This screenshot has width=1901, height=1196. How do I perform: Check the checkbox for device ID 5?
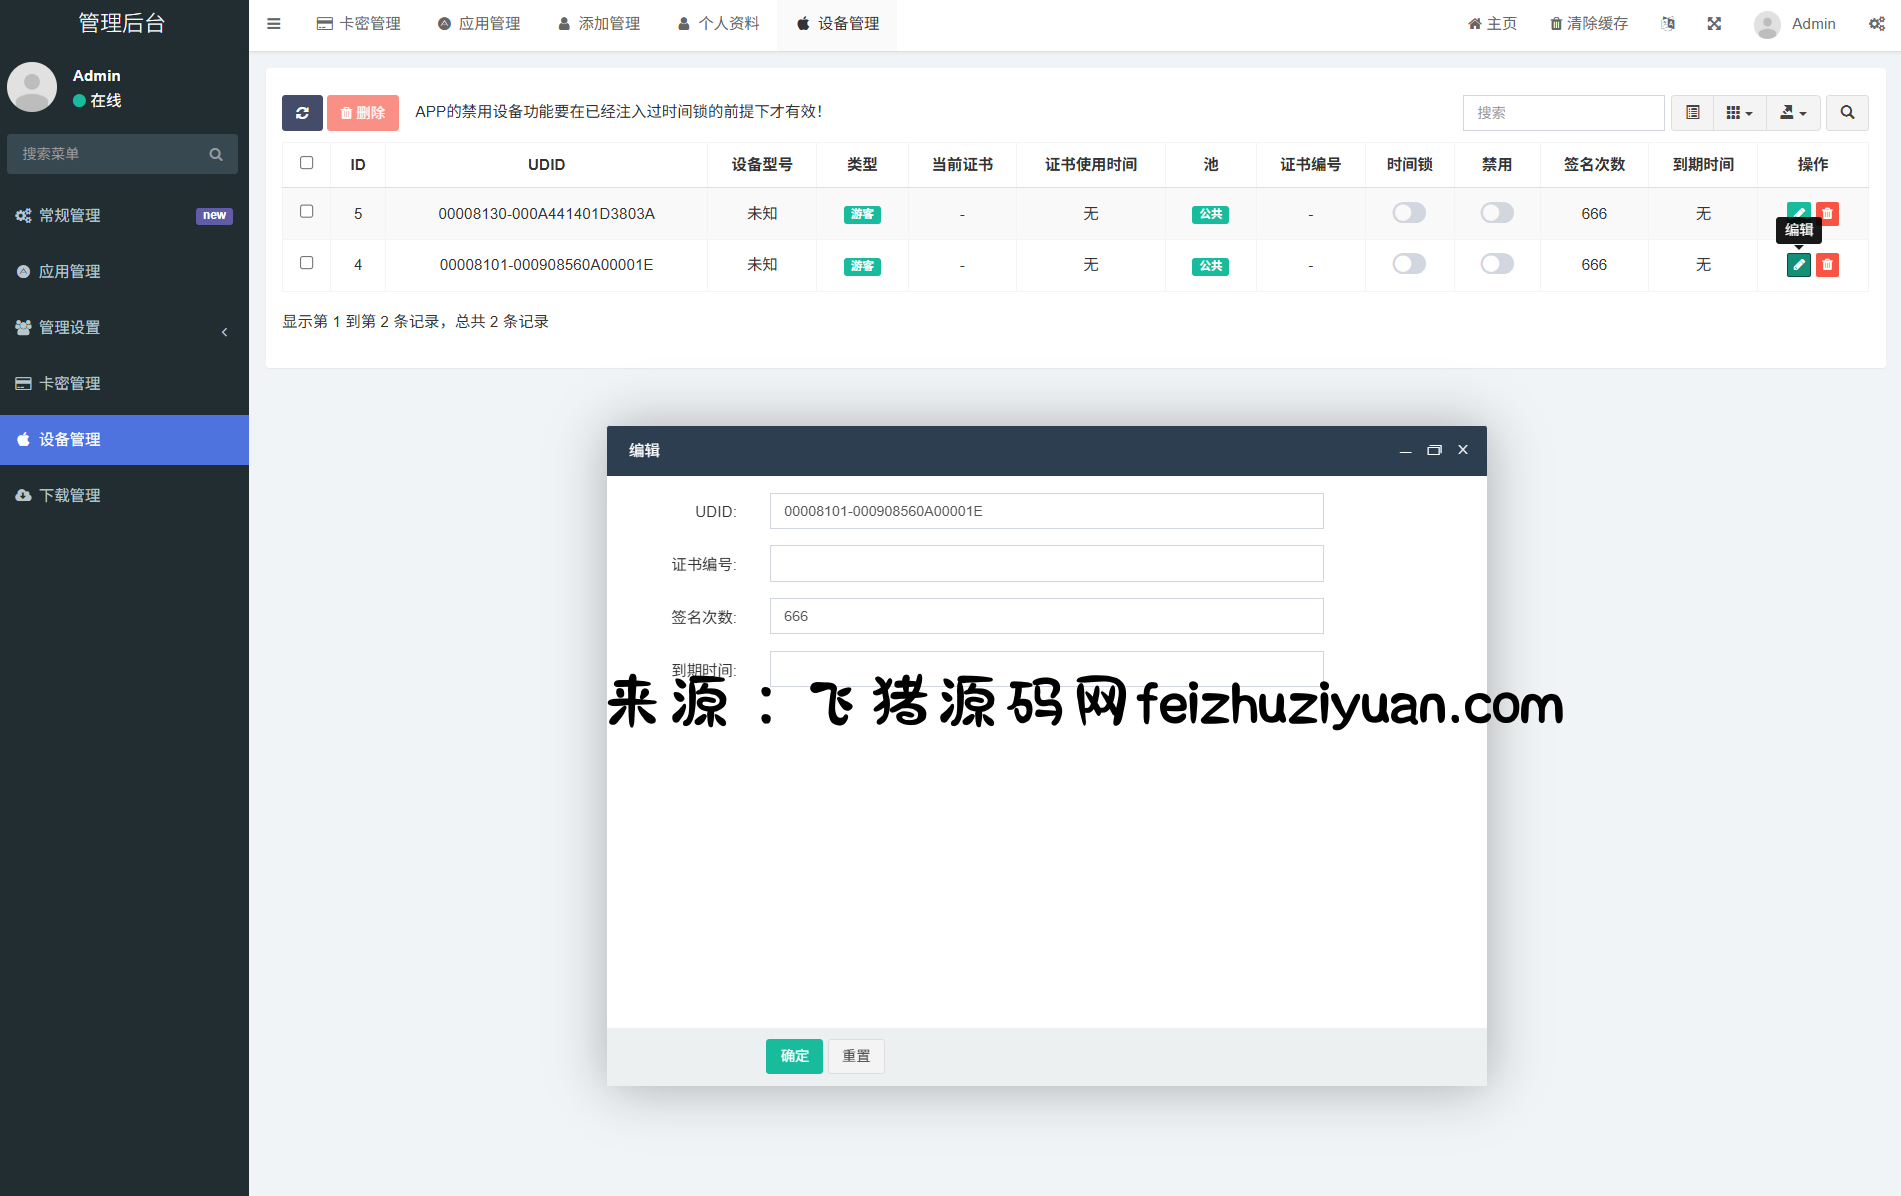pos(307,212)
